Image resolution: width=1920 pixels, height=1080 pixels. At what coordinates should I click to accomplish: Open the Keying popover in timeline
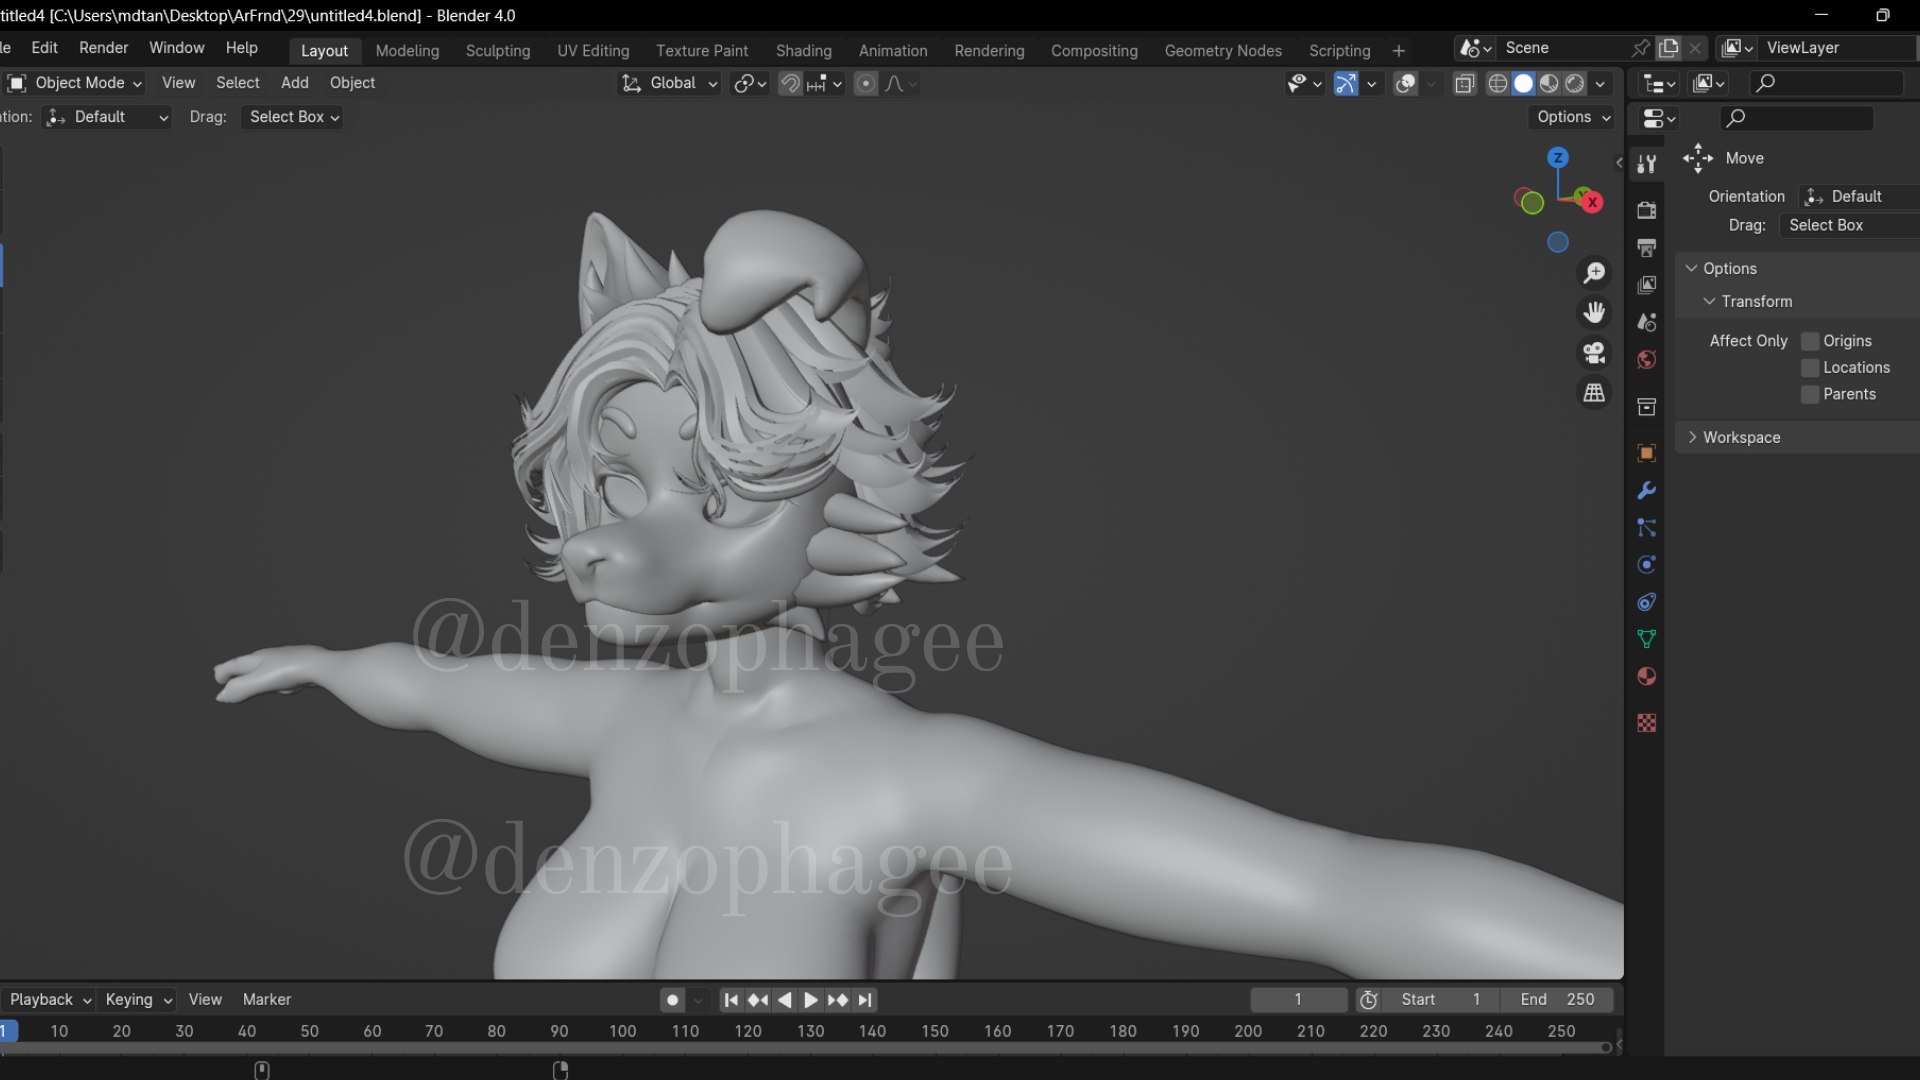[138, 1000]
